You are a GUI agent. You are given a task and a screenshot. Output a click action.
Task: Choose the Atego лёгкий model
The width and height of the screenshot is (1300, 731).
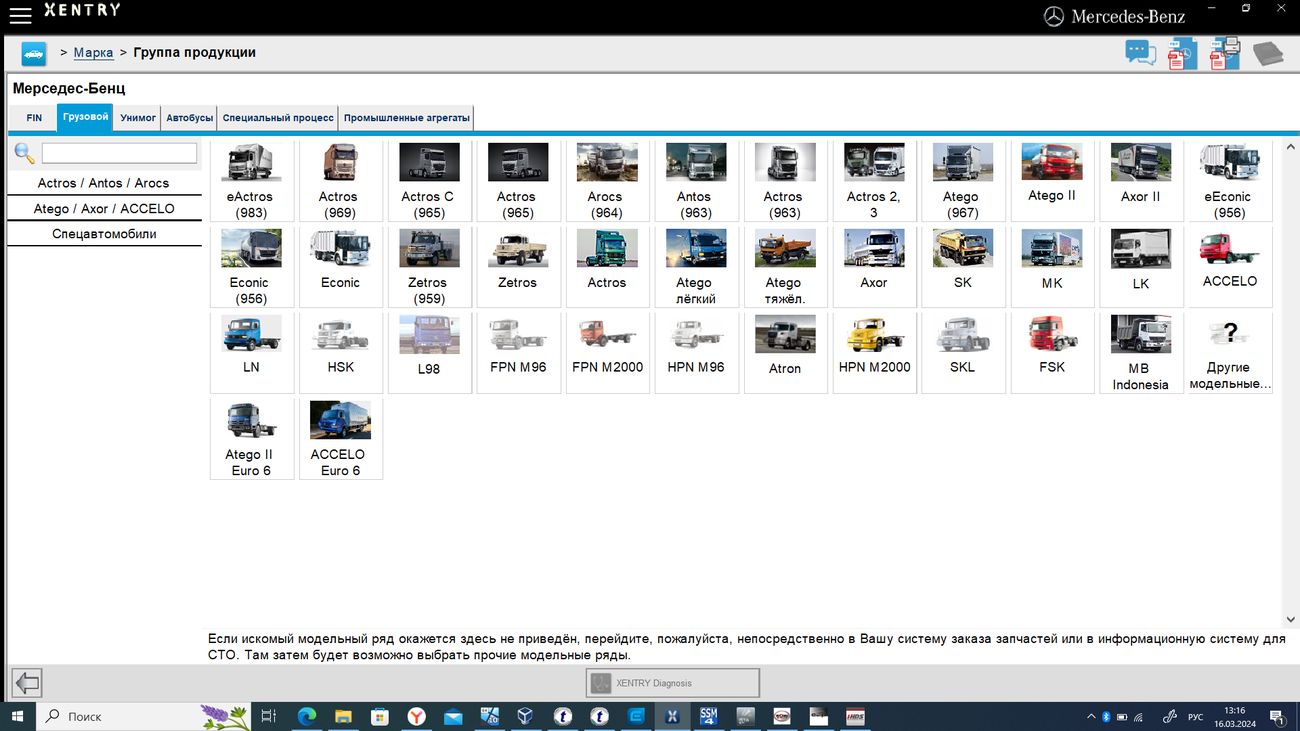click(696, 267)
